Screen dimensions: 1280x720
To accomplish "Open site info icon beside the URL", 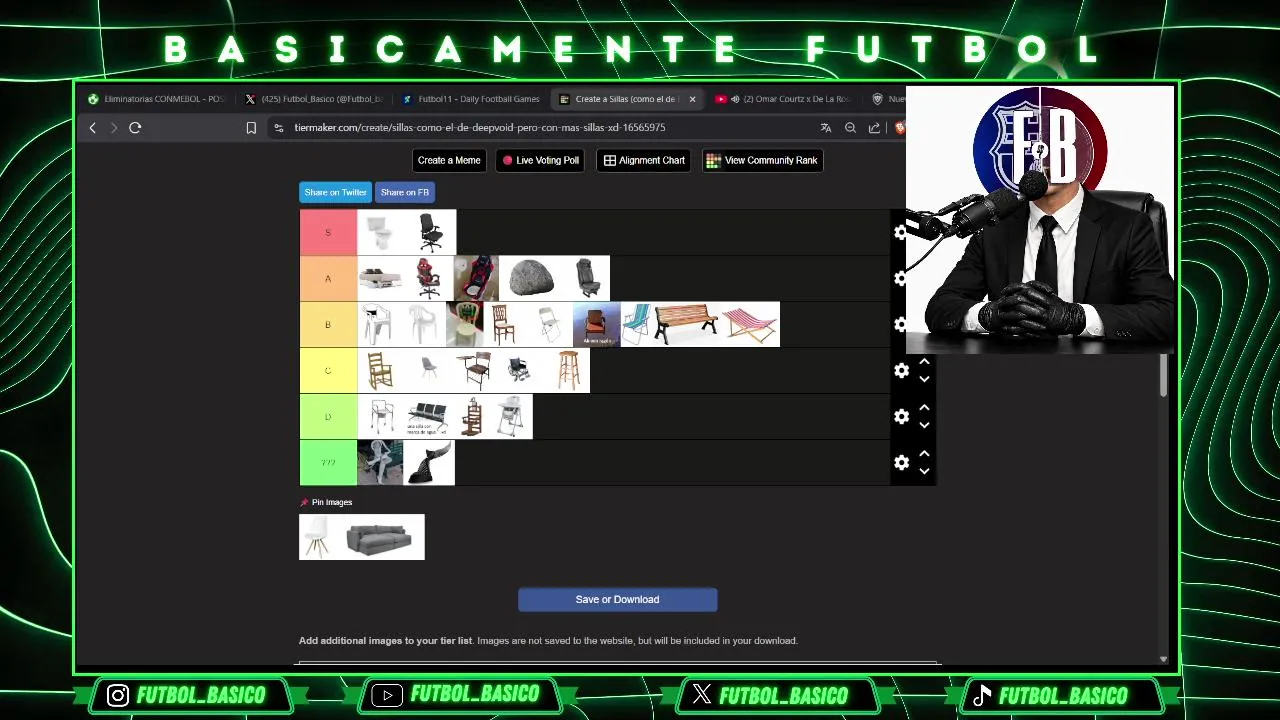I will [279, 128].
